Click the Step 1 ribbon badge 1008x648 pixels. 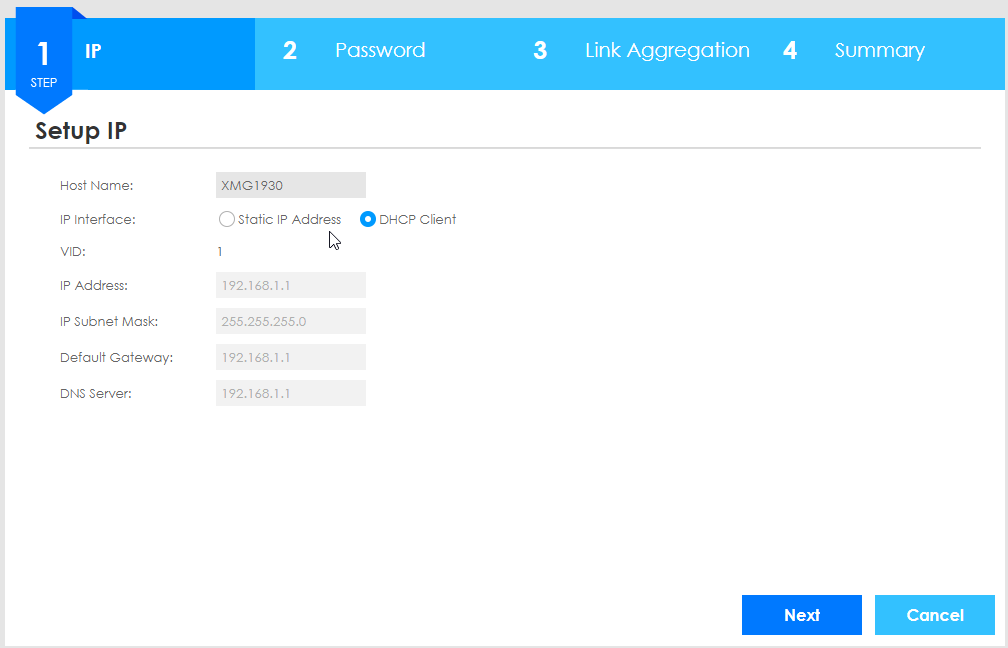[43, 60]
